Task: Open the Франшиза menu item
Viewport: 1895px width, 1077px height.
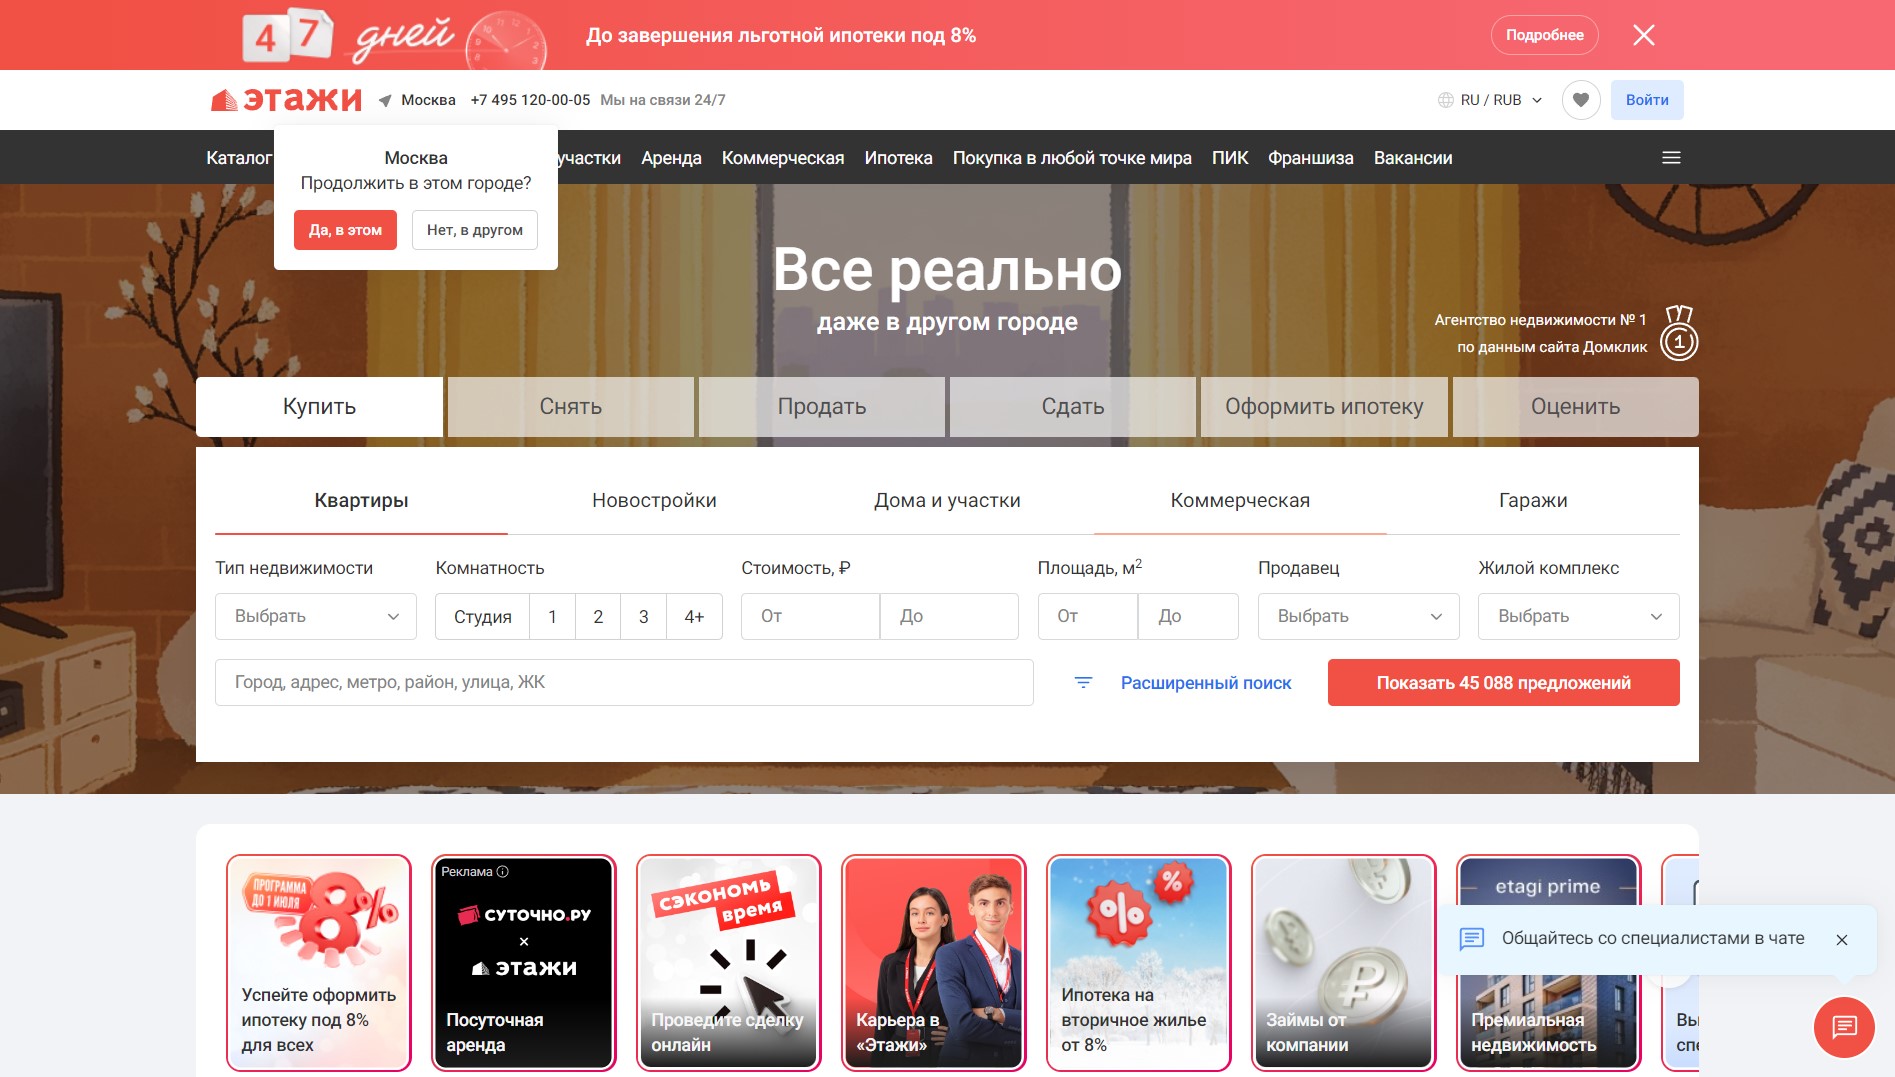Action: pos(1311,157)
